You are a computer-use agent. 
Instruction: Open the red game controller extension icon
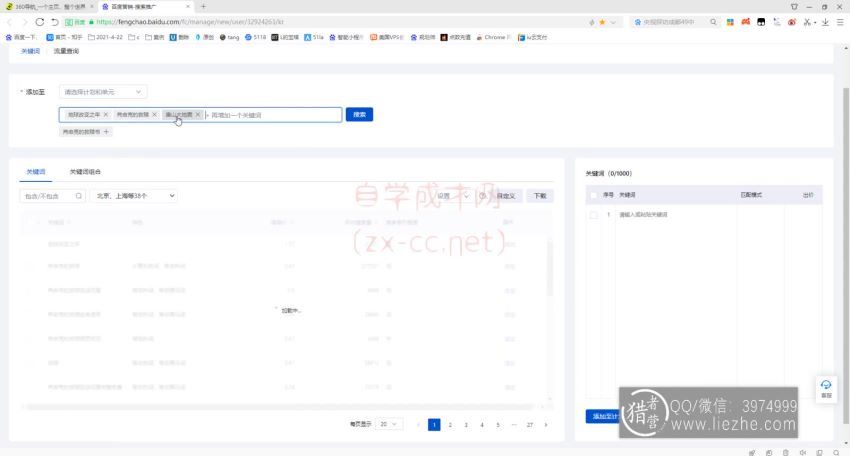[x=746, y=22]
